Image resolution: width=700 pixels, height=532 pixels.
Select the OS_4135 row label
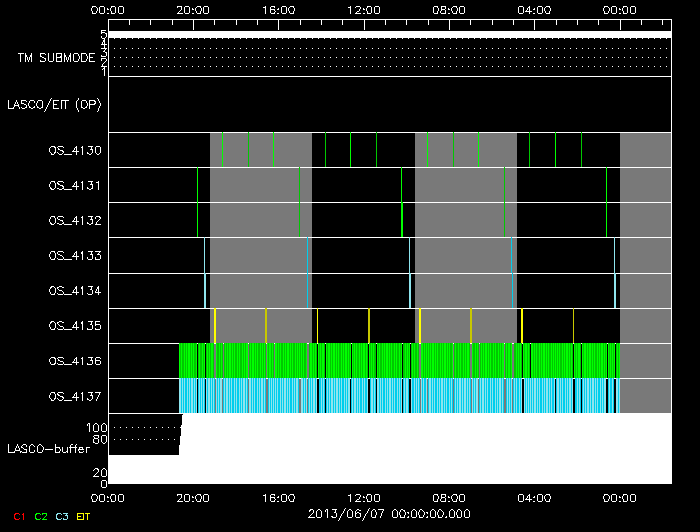click(75, 326)
